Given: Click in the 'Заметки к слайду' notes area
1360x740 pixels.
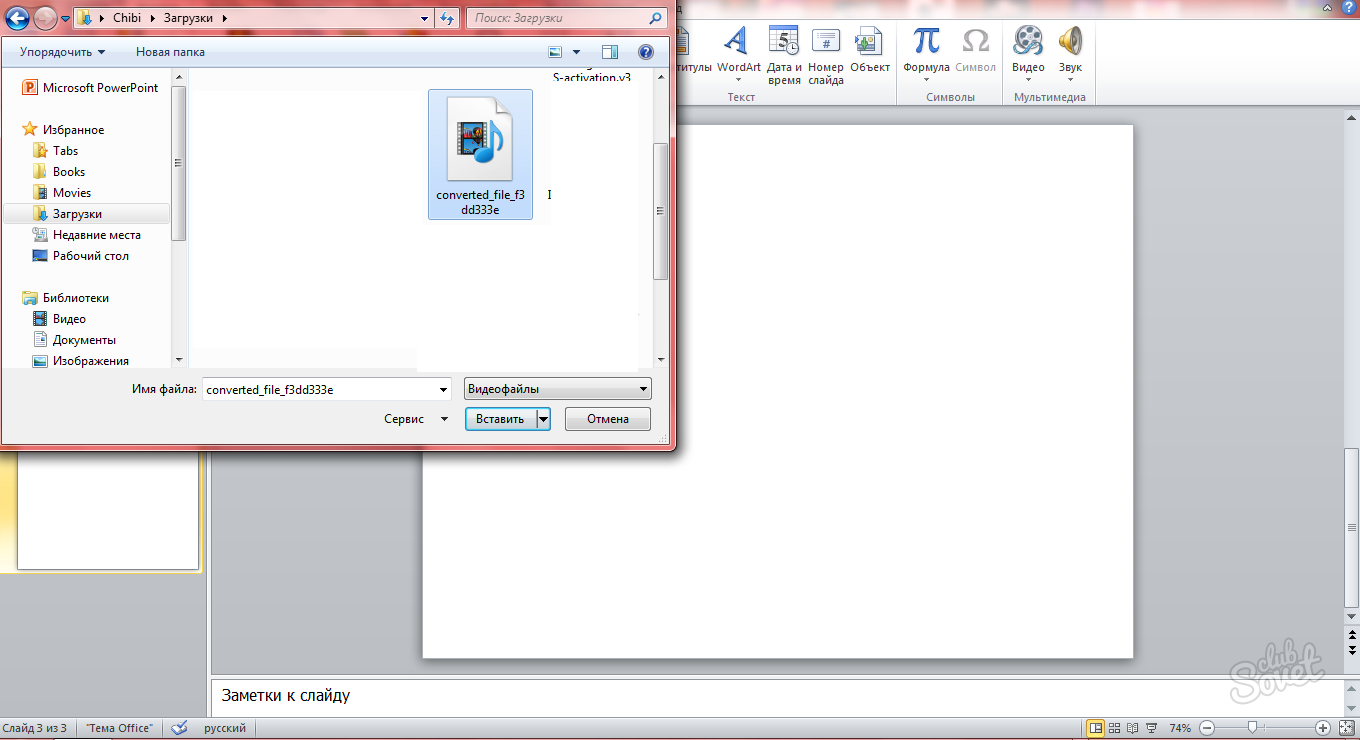Looking at the screenshot, I should click(x=776, y=696).
